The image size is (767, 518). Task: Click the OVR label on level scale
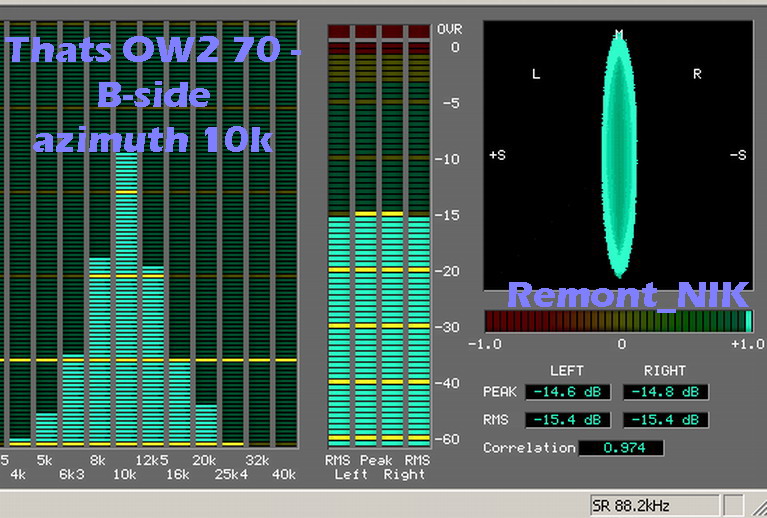[x=449, y=29]
